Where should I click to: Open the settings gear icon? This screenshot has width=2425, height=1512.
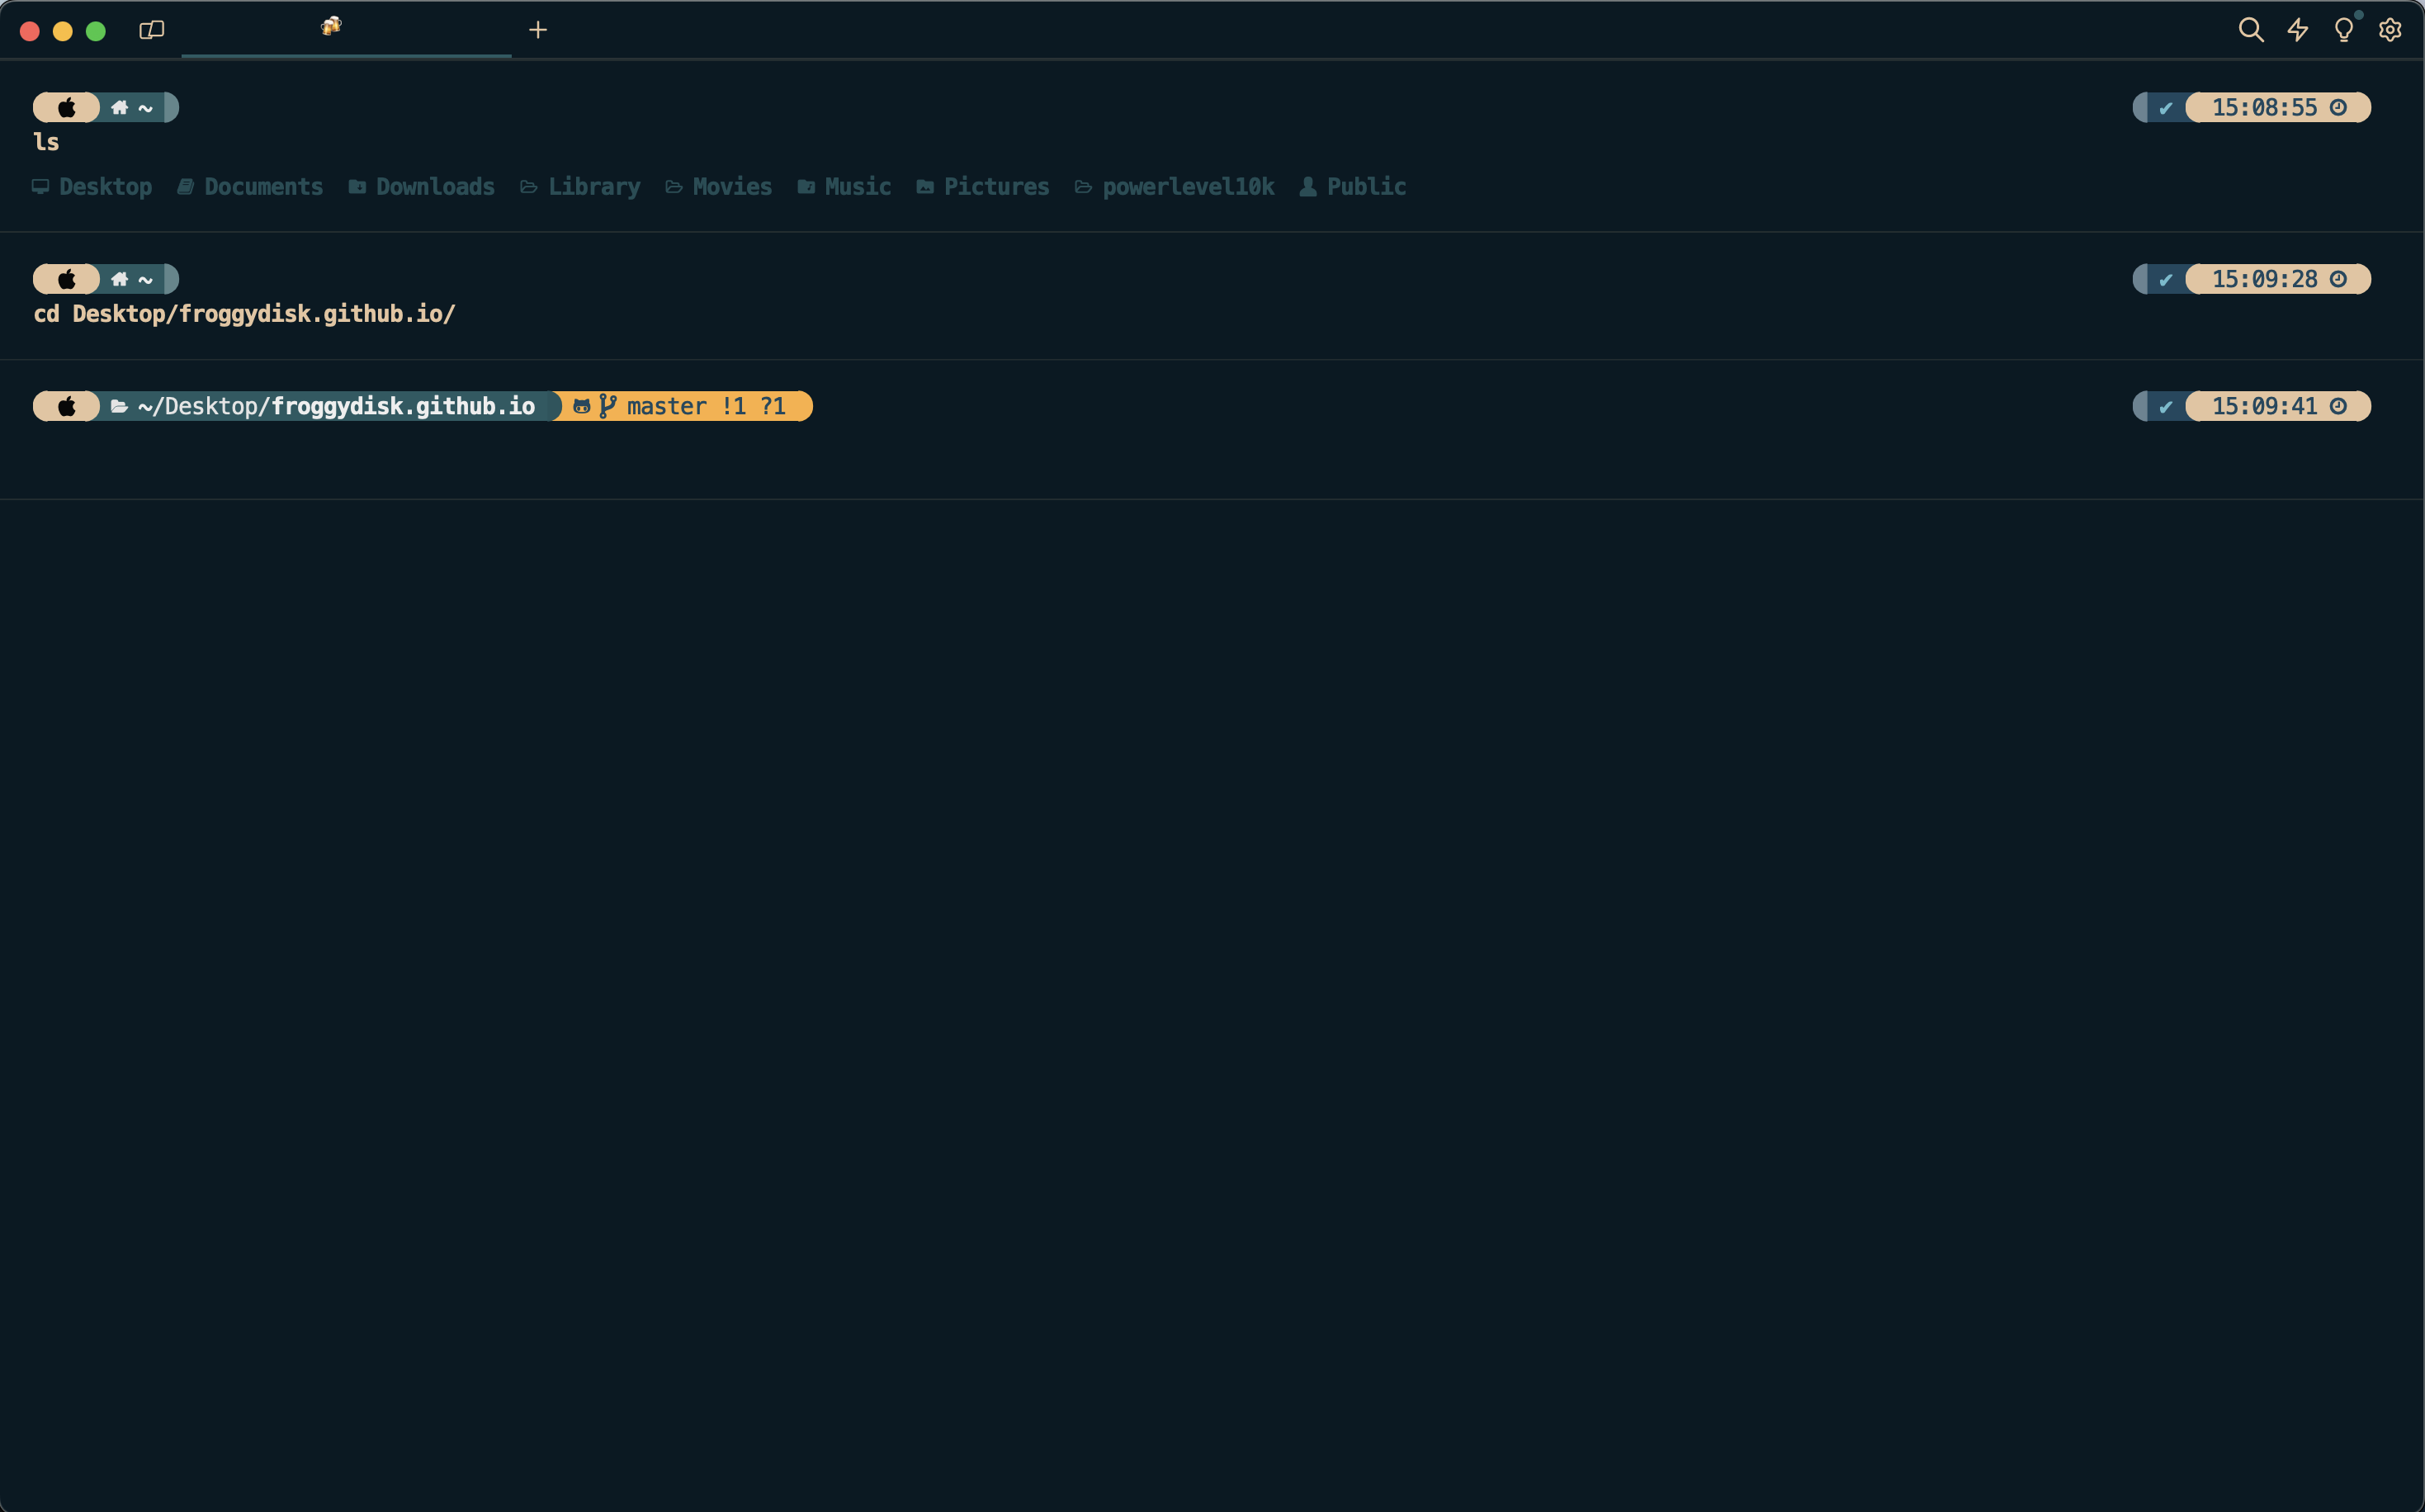click(x=2389, y=30)
